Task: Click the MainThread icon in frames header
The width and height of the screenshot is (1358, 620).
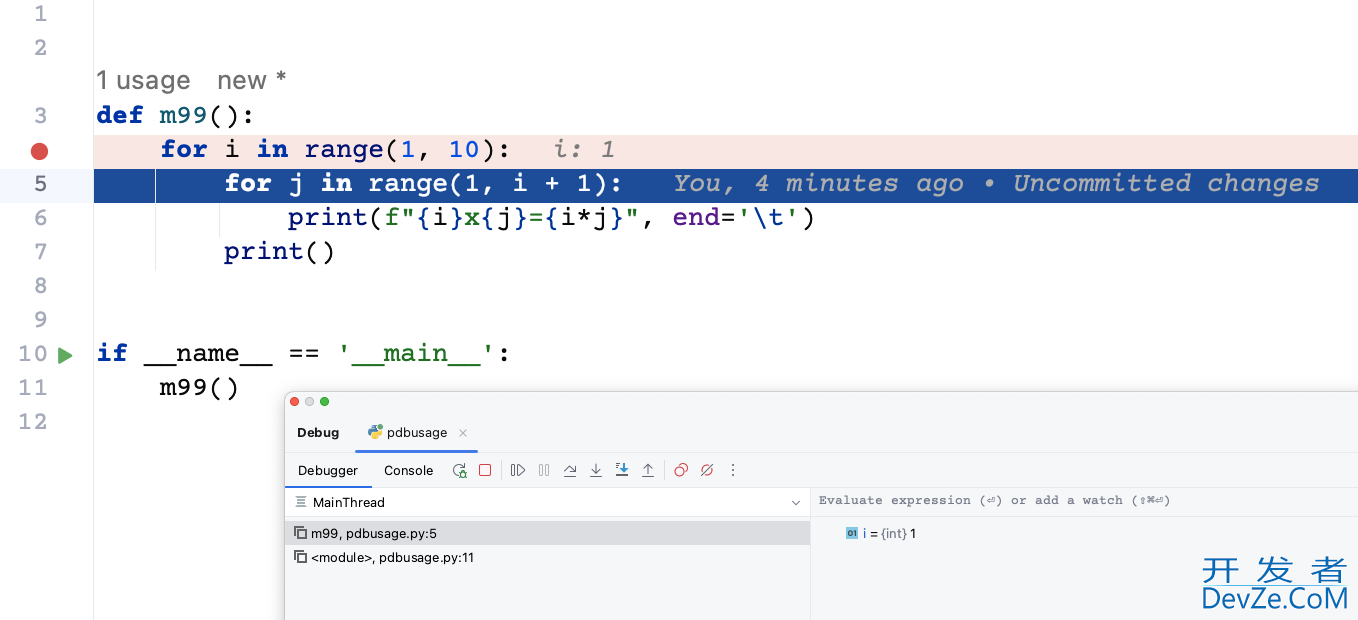Action: (301, 502)
